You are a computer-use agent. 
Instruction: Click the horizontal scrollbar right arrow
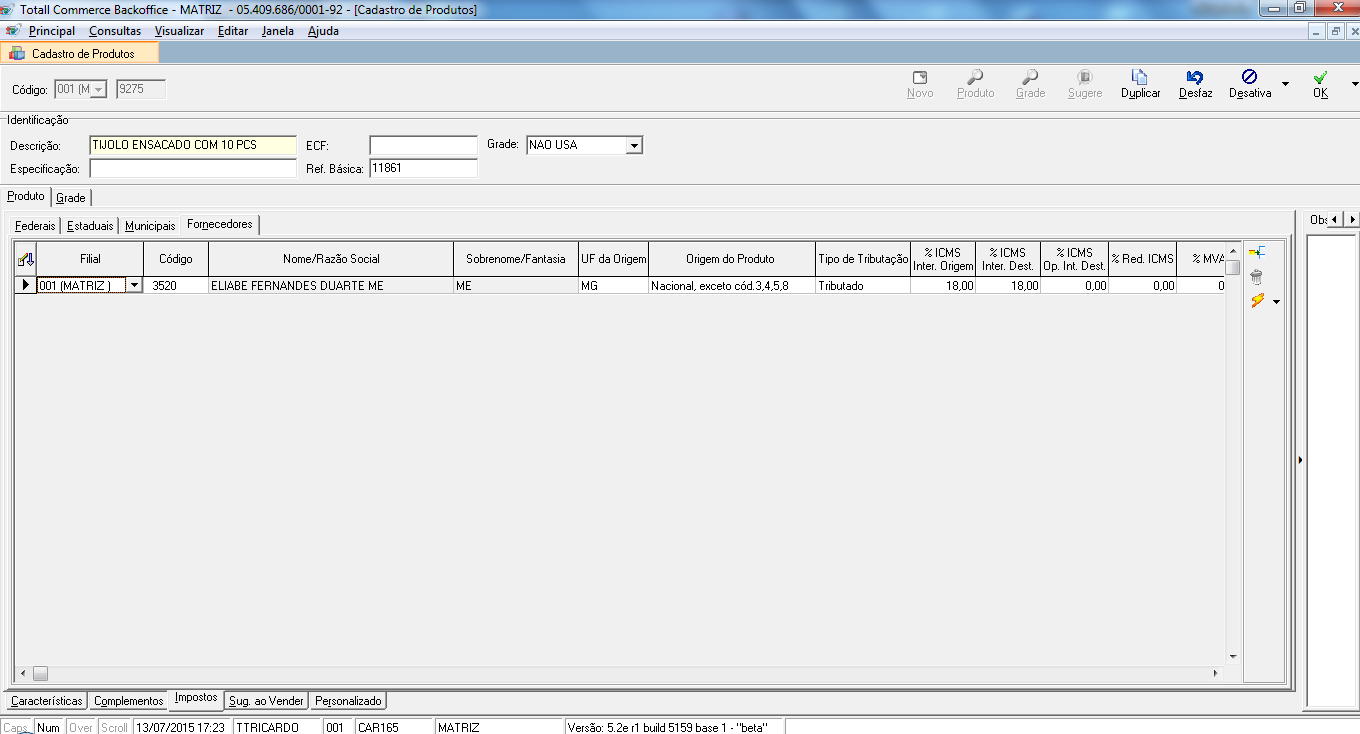coord(1215,674)
